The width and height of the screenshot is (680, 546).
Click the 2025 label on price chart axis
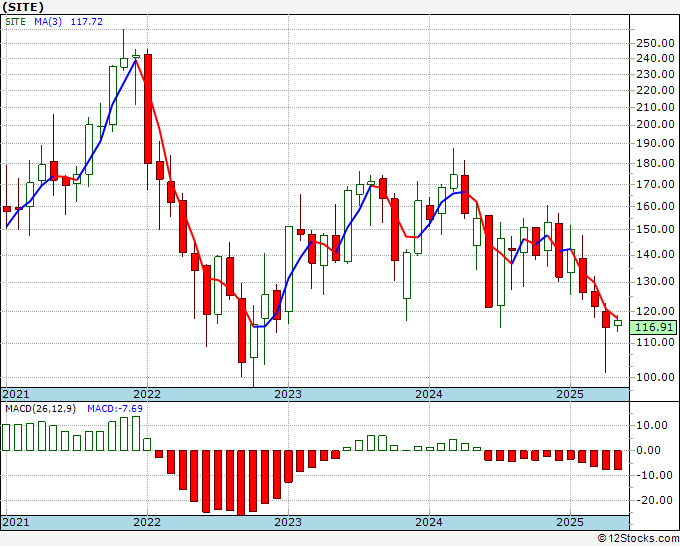pos(570,394)
